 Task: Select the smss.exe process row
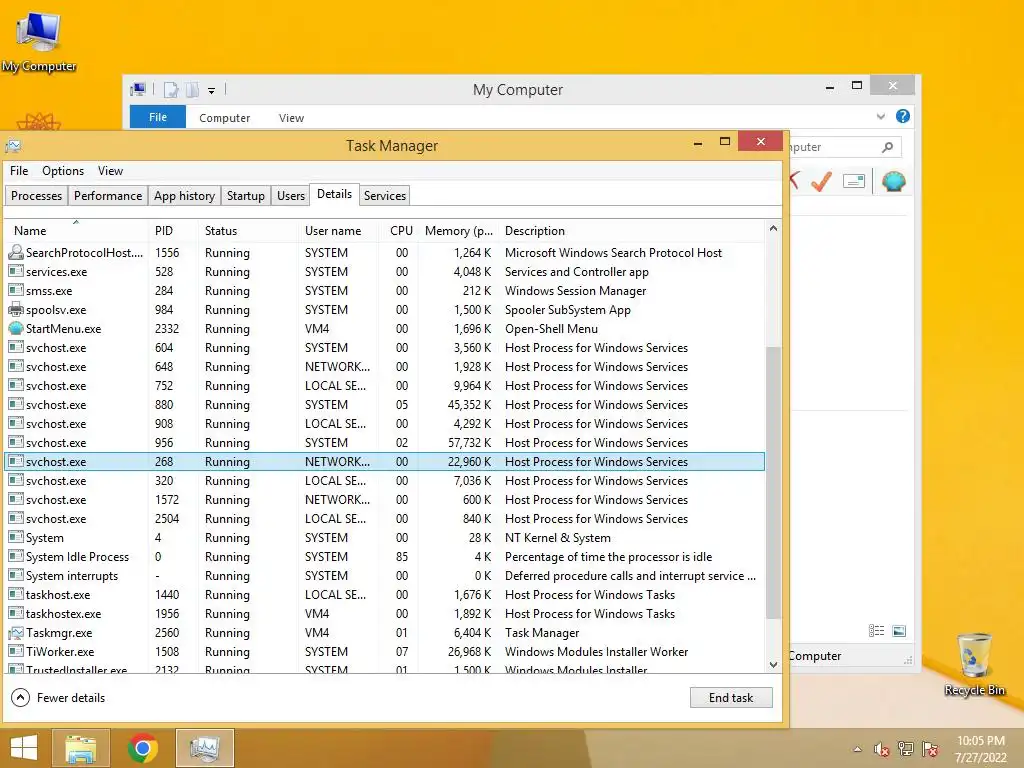coord(385,291)
